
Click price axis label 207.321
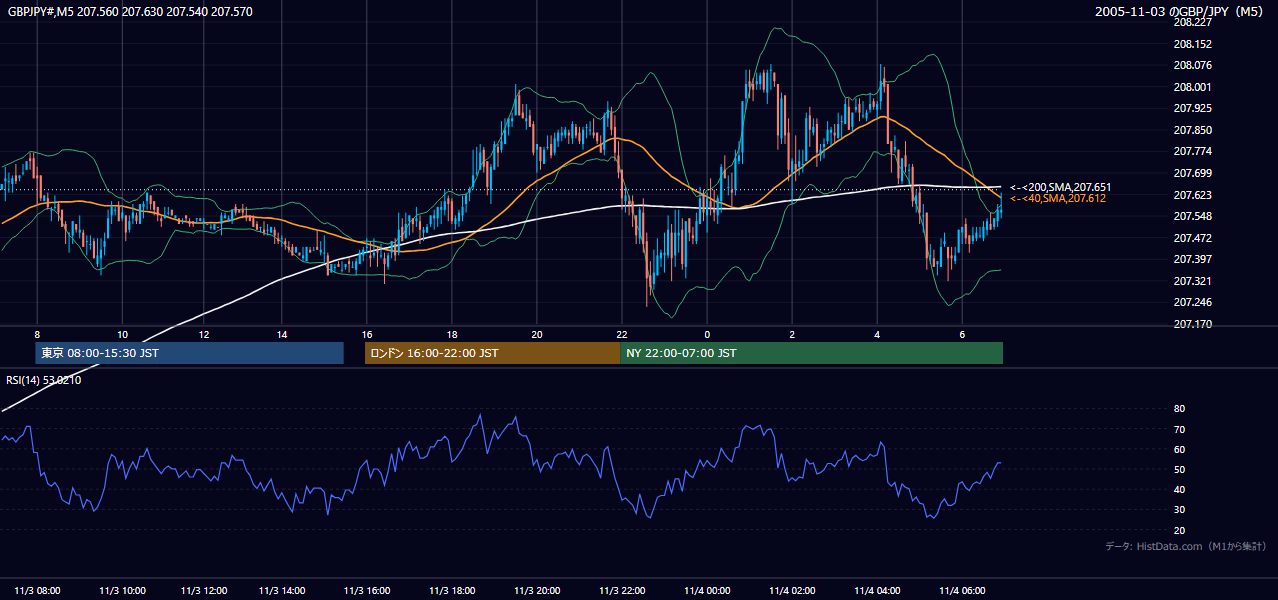[x=1192, y=281]
